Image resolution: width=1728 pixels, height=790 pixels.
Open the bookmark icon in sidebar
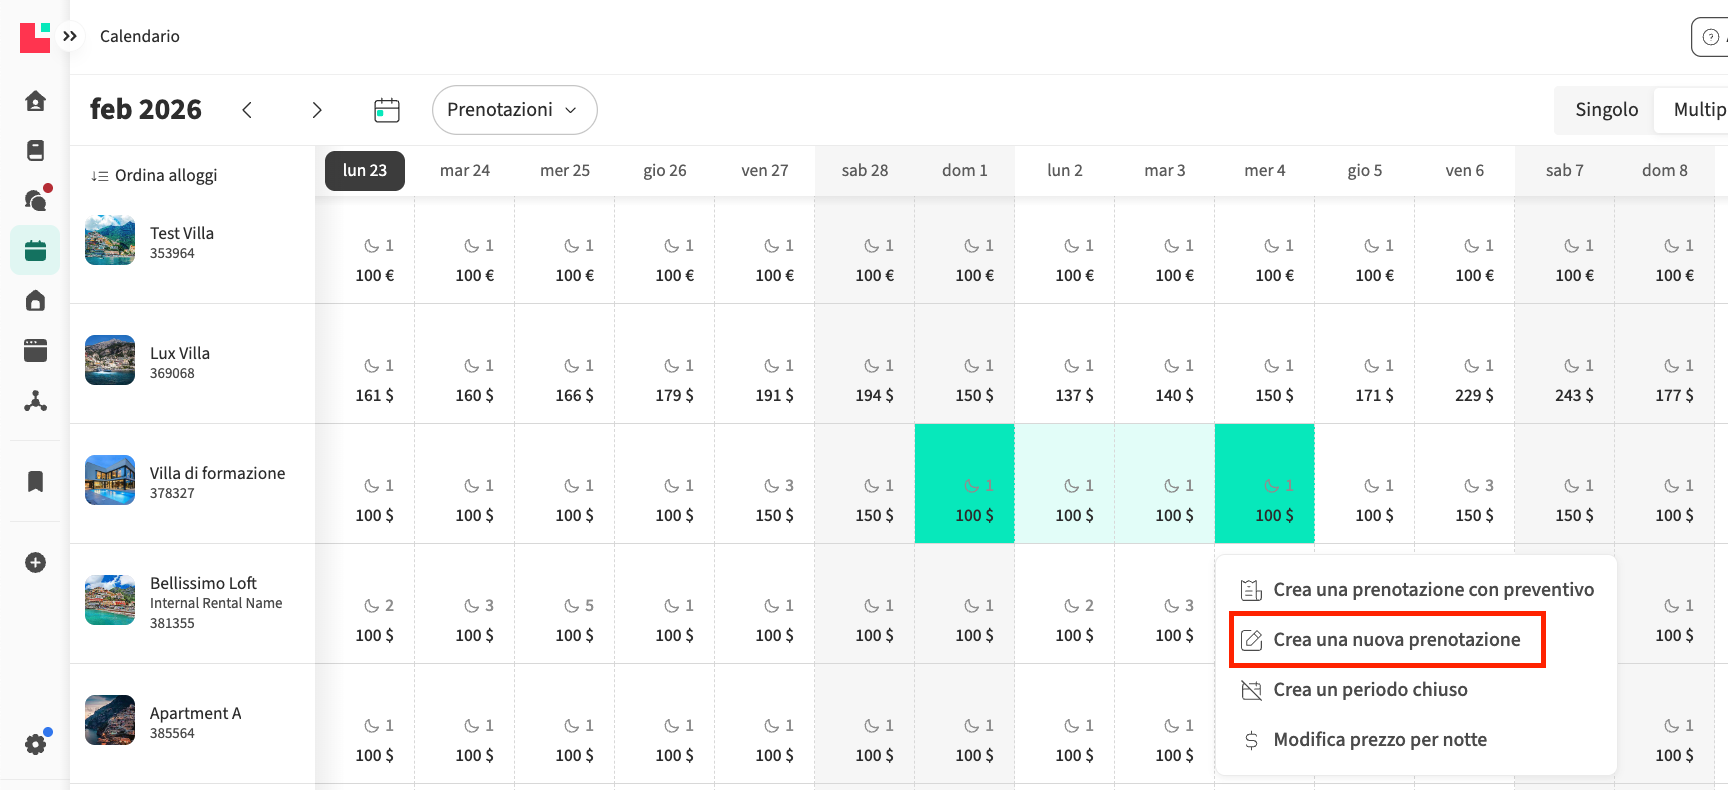point(35,481)
